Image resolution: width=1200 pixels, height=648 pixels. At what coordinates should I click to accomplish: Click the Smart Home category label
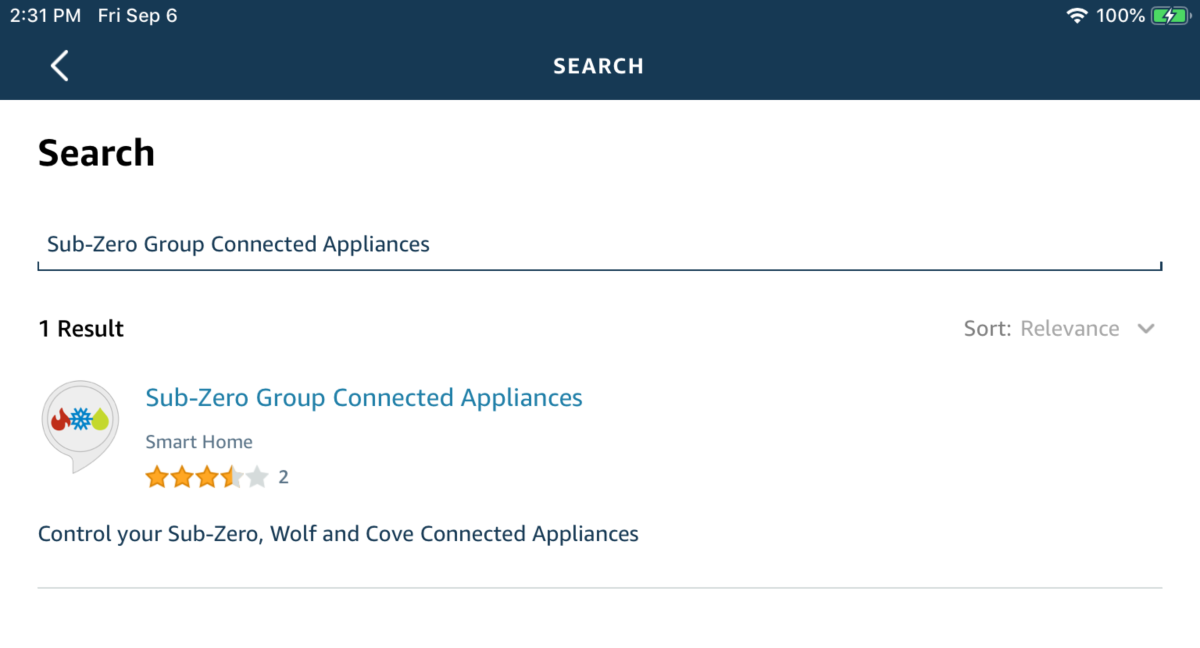(x=199, y=442)
